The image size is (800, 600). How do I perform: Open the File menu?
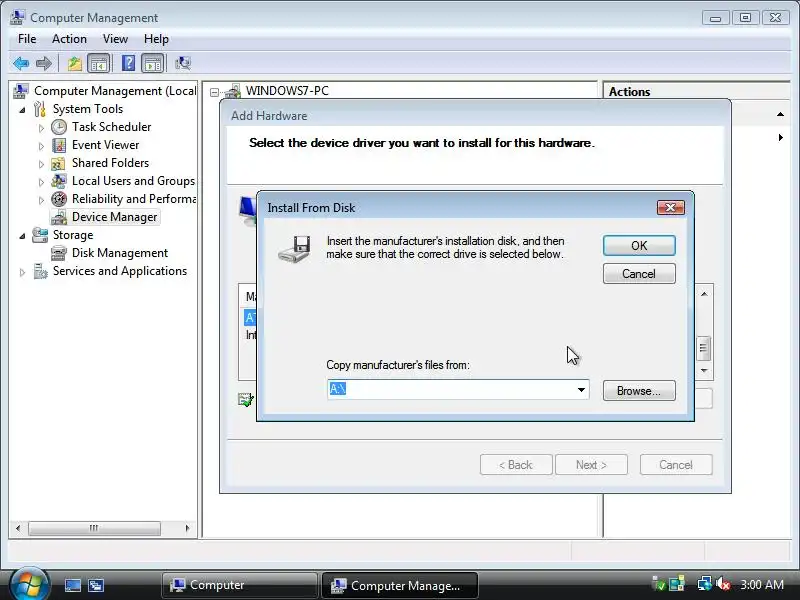click(27, 39)
